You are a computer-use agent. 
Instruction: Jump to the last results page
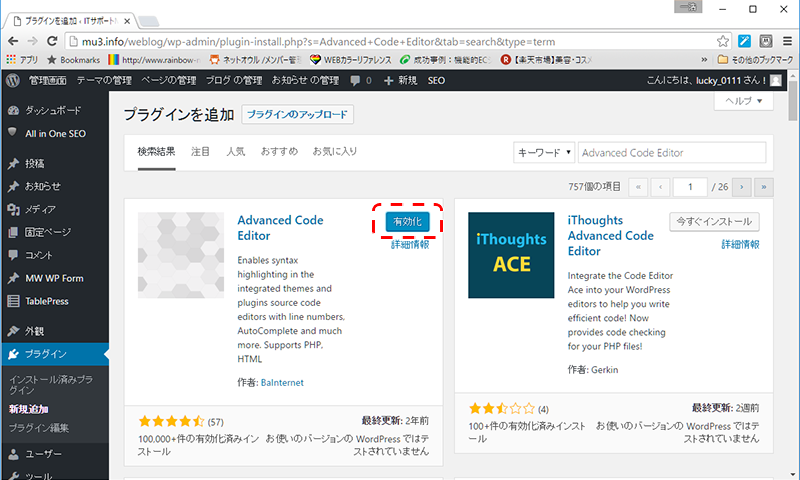click(764, 187)
